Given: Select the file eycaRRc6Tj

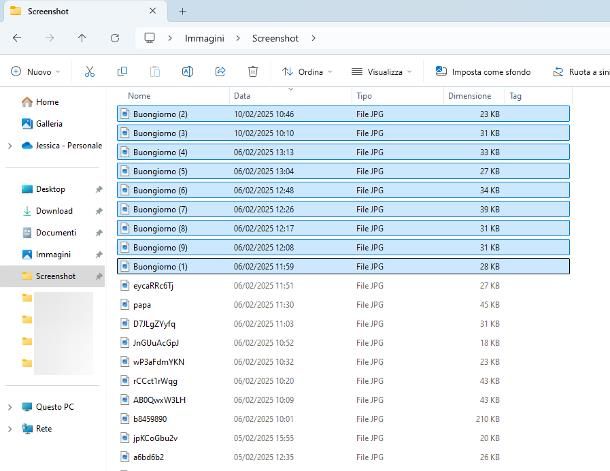Looking at the screenshot, I should [x=343, y=285].
